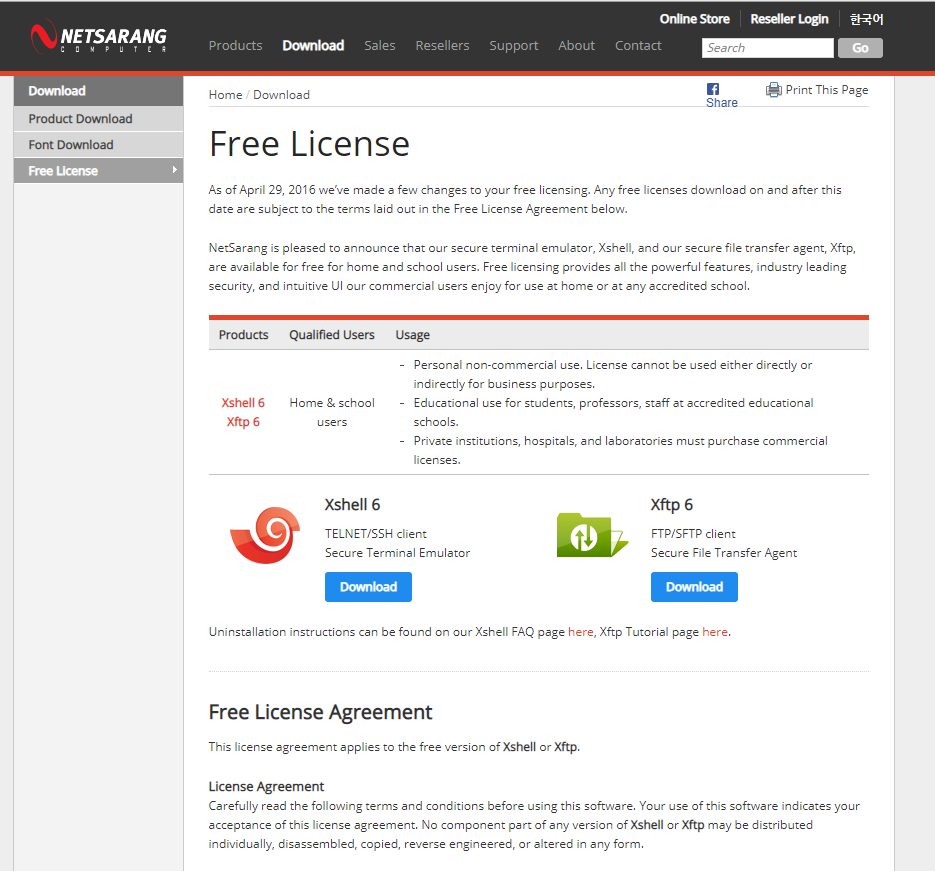
Task: Click the printer icon beside Print This Page
Action: tap(773, 90)
